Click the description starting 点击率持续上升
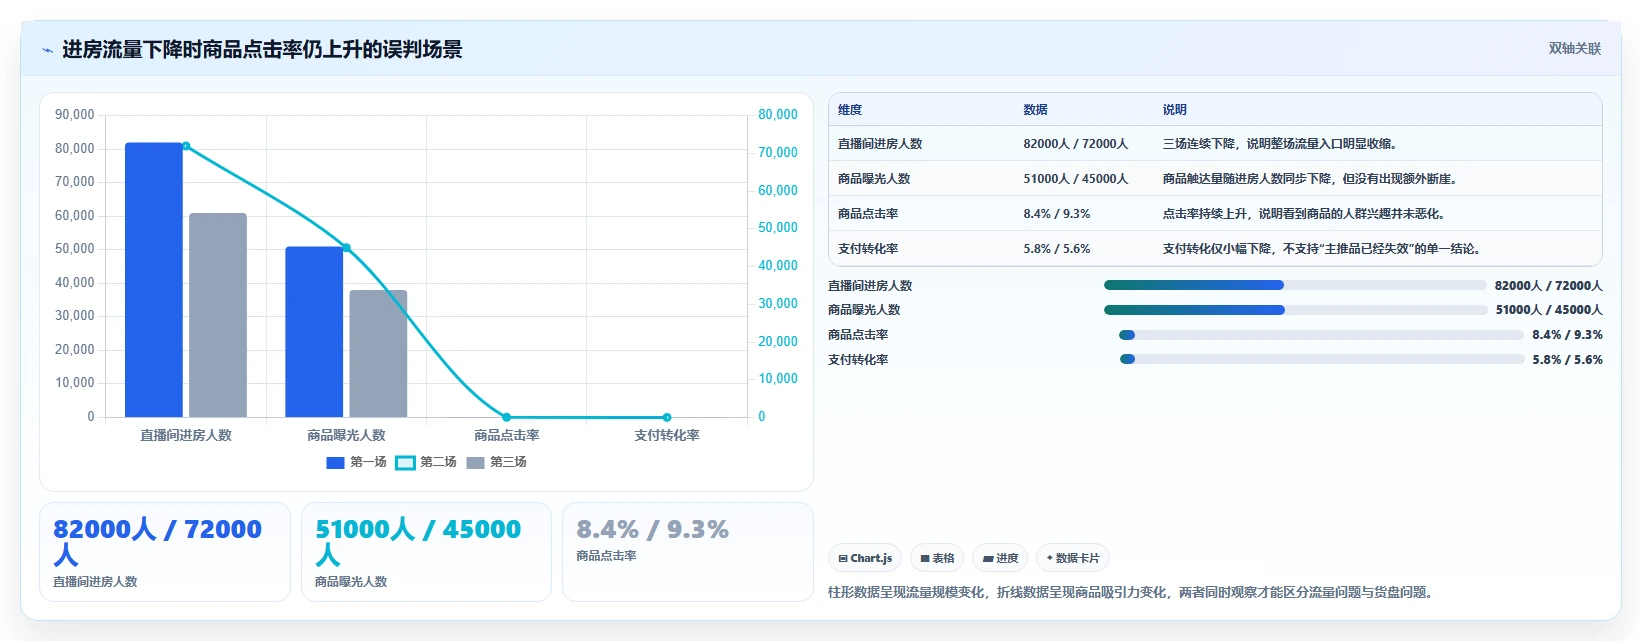The image size is (1642, 641). [1303, 214]
